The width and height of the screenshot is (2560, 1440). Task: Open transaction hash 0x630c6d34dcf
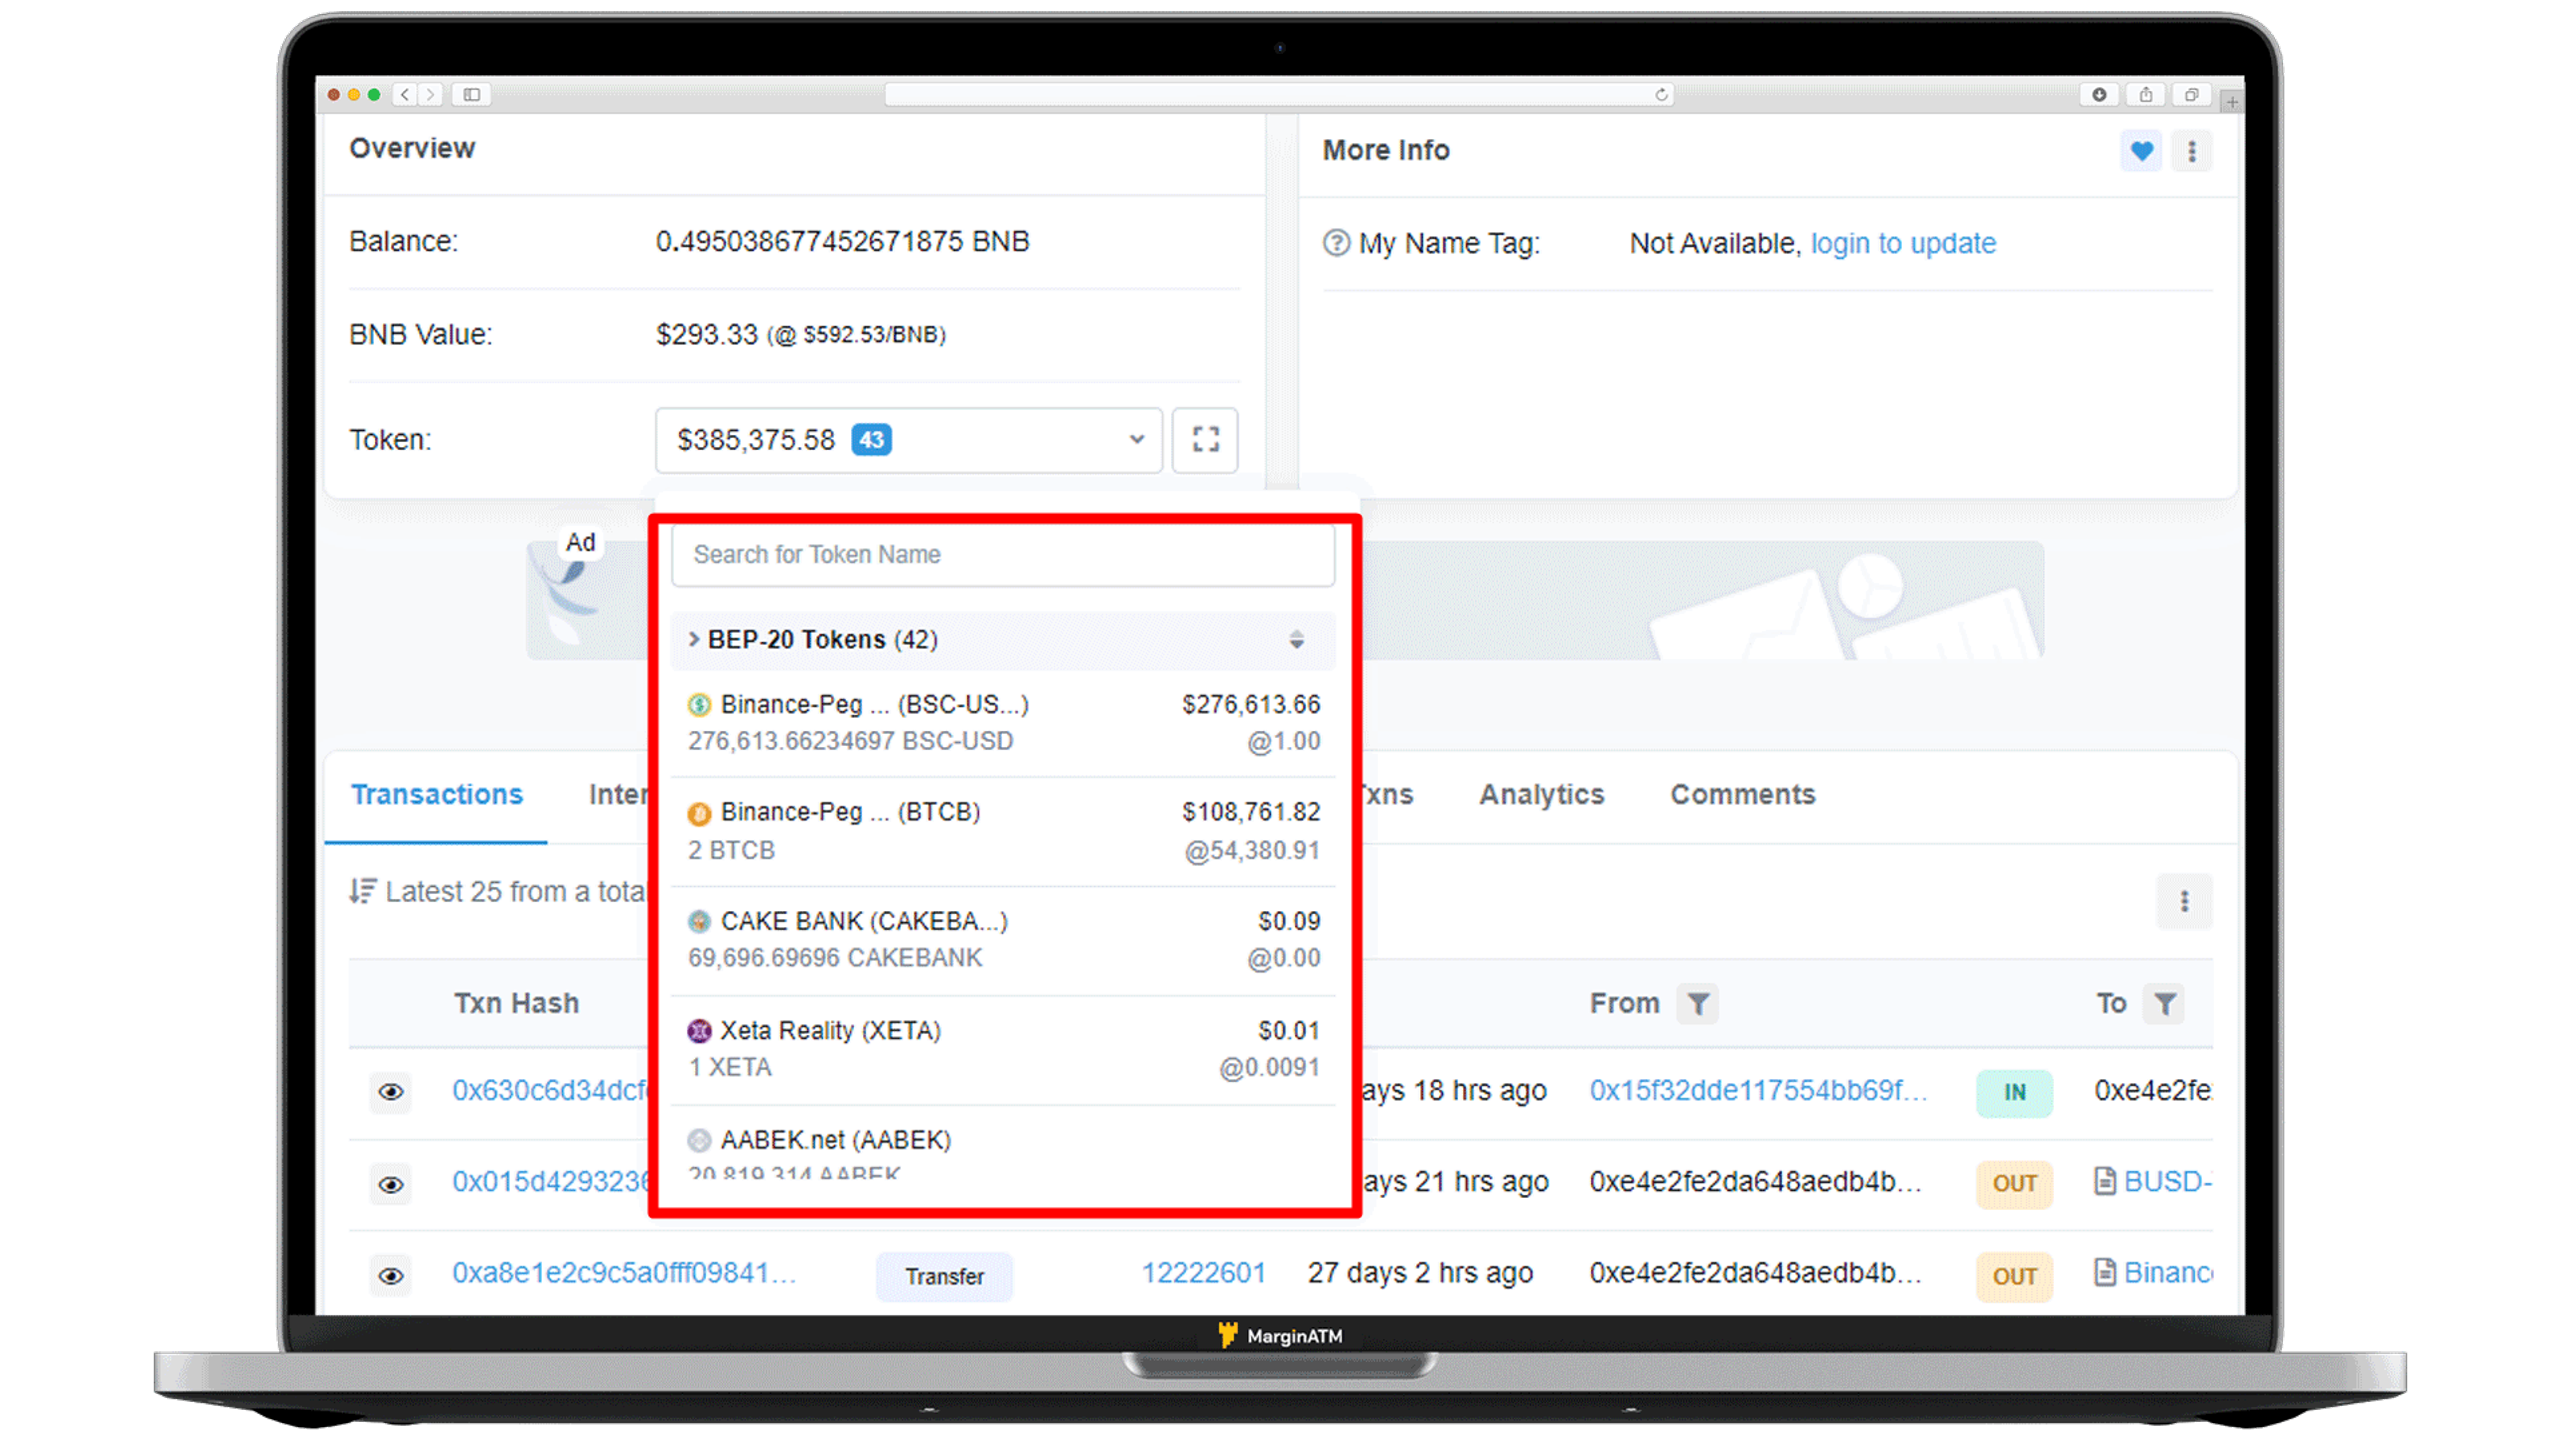(551, 1090)
